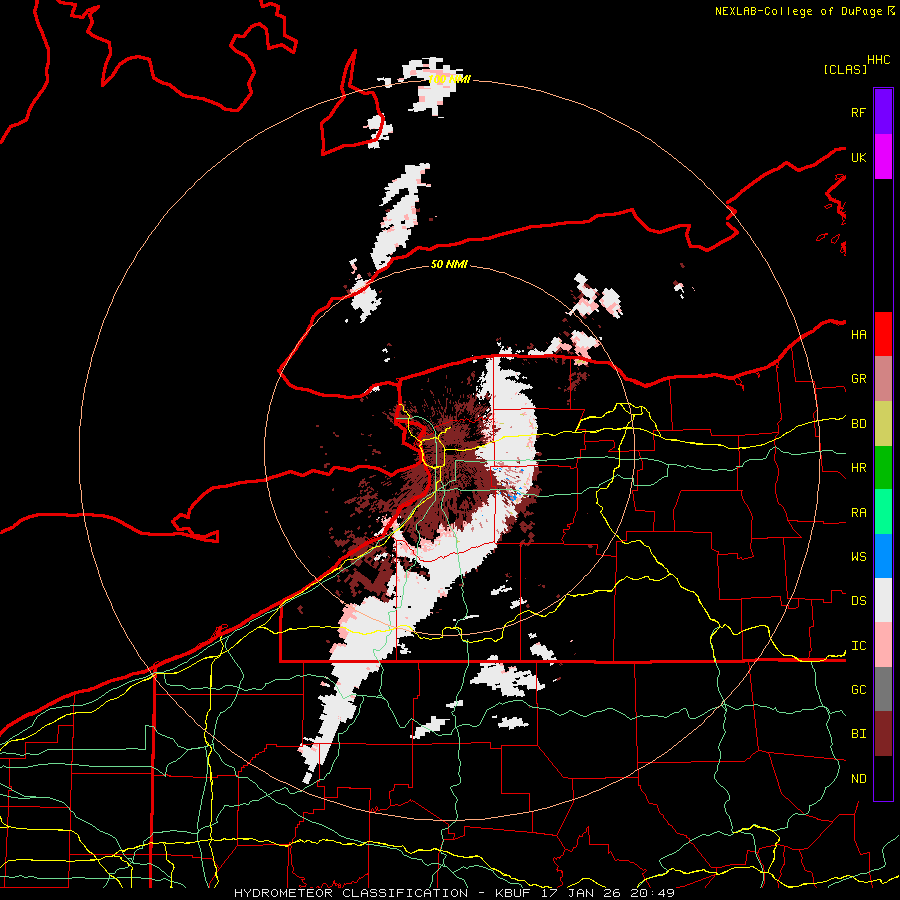Select the brown BI legend swatch

883,734
